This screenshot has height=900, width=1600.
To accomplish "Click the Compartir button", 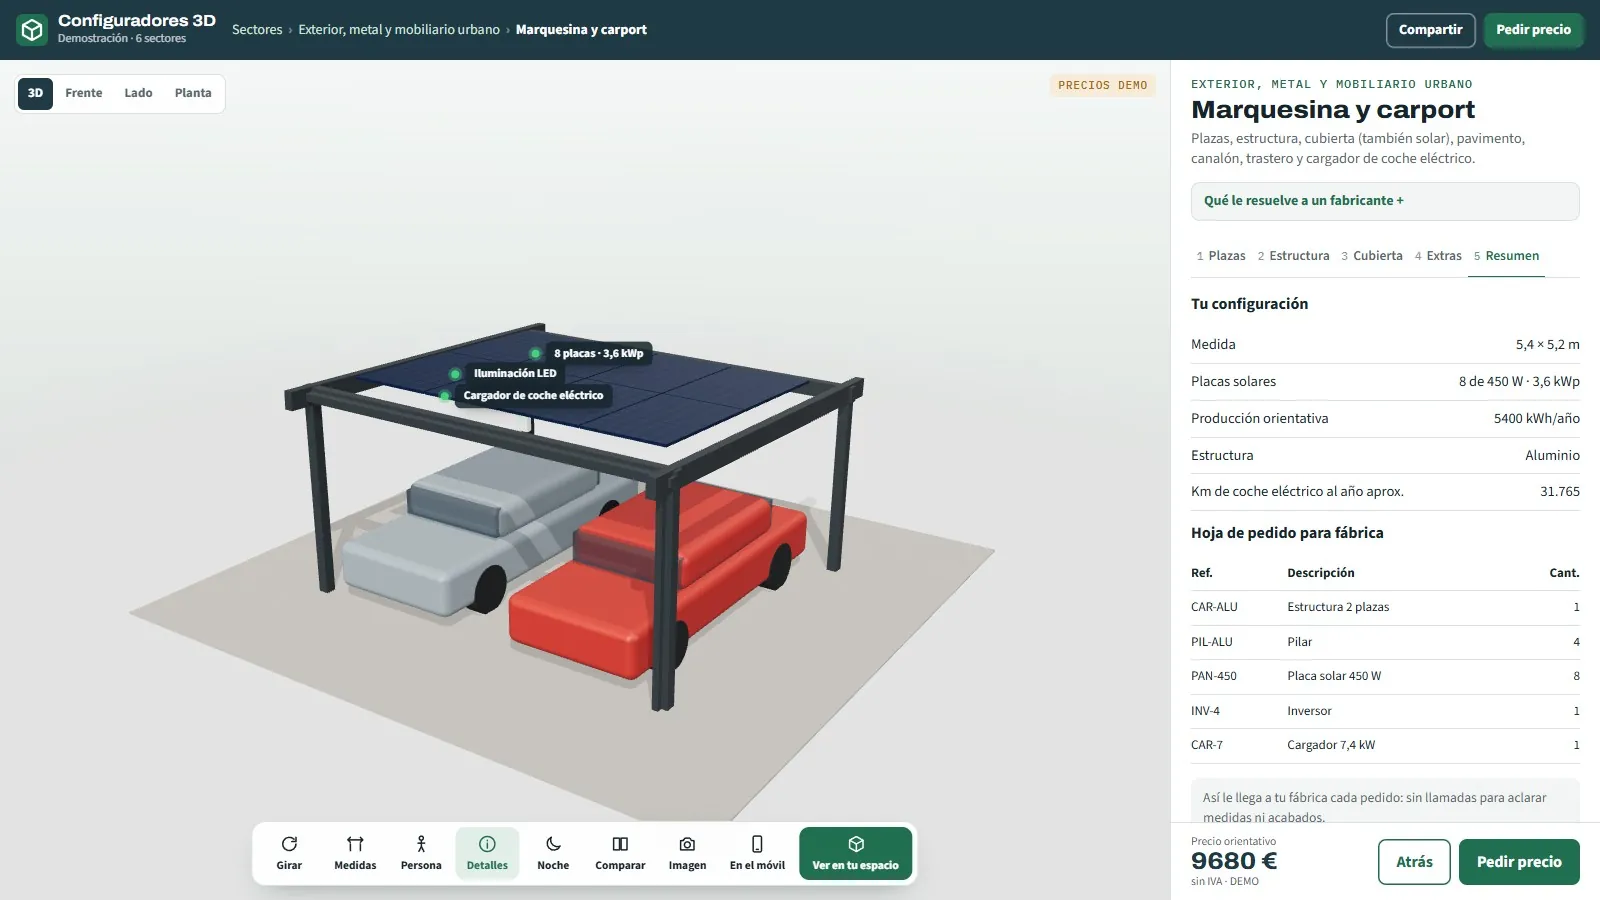I will coord(1430,30).
